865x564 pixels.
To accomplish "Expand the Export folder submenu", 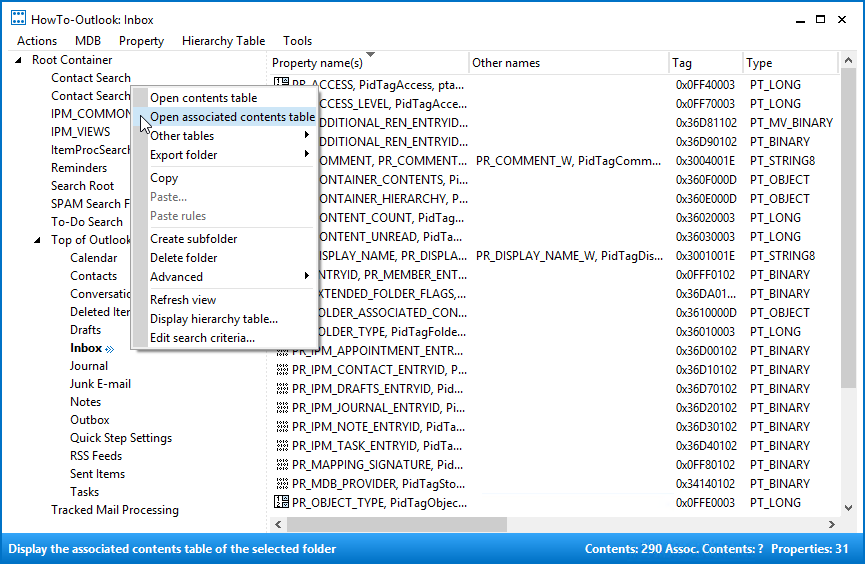I will click(307, 154).
